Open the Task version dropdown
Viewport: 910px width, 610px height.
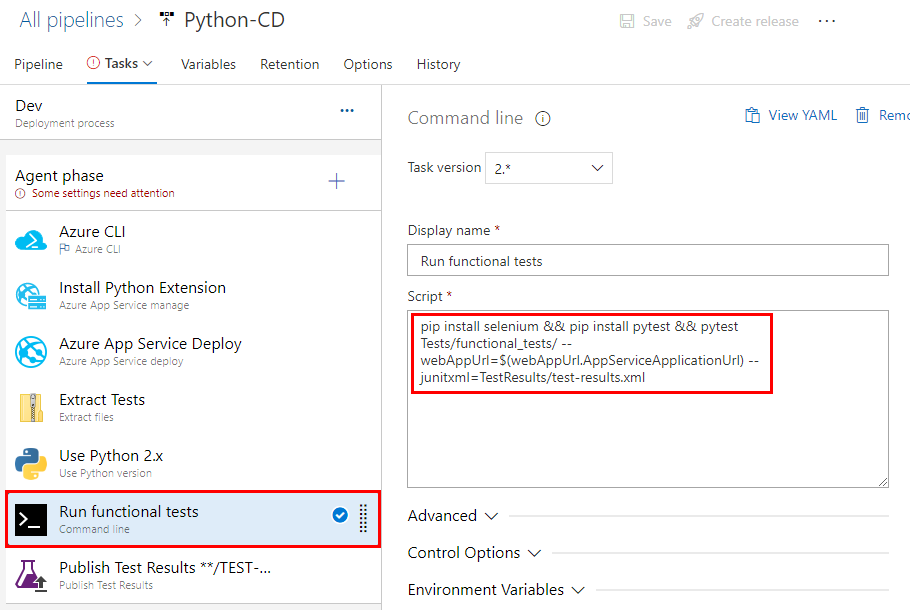point(548,168)
